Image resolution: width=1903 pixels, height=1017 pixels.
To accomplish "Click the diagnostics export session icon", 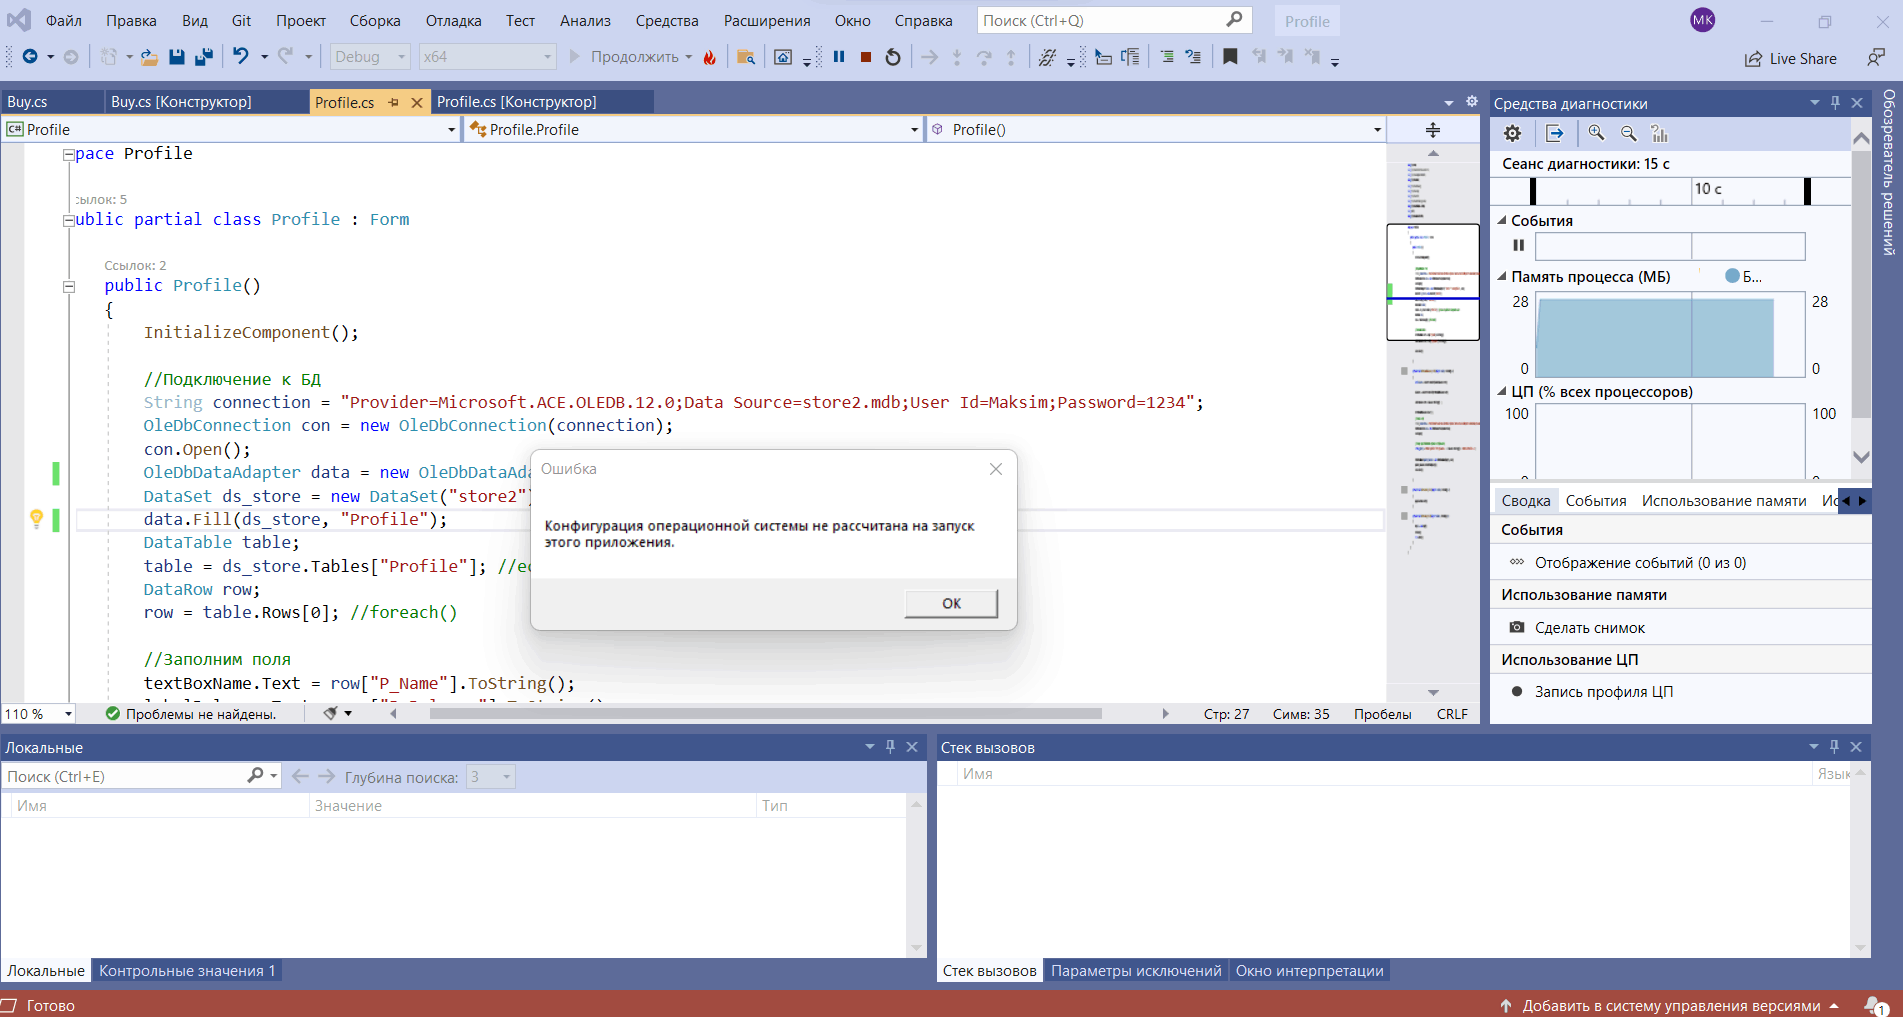I will click(1554, 133).
